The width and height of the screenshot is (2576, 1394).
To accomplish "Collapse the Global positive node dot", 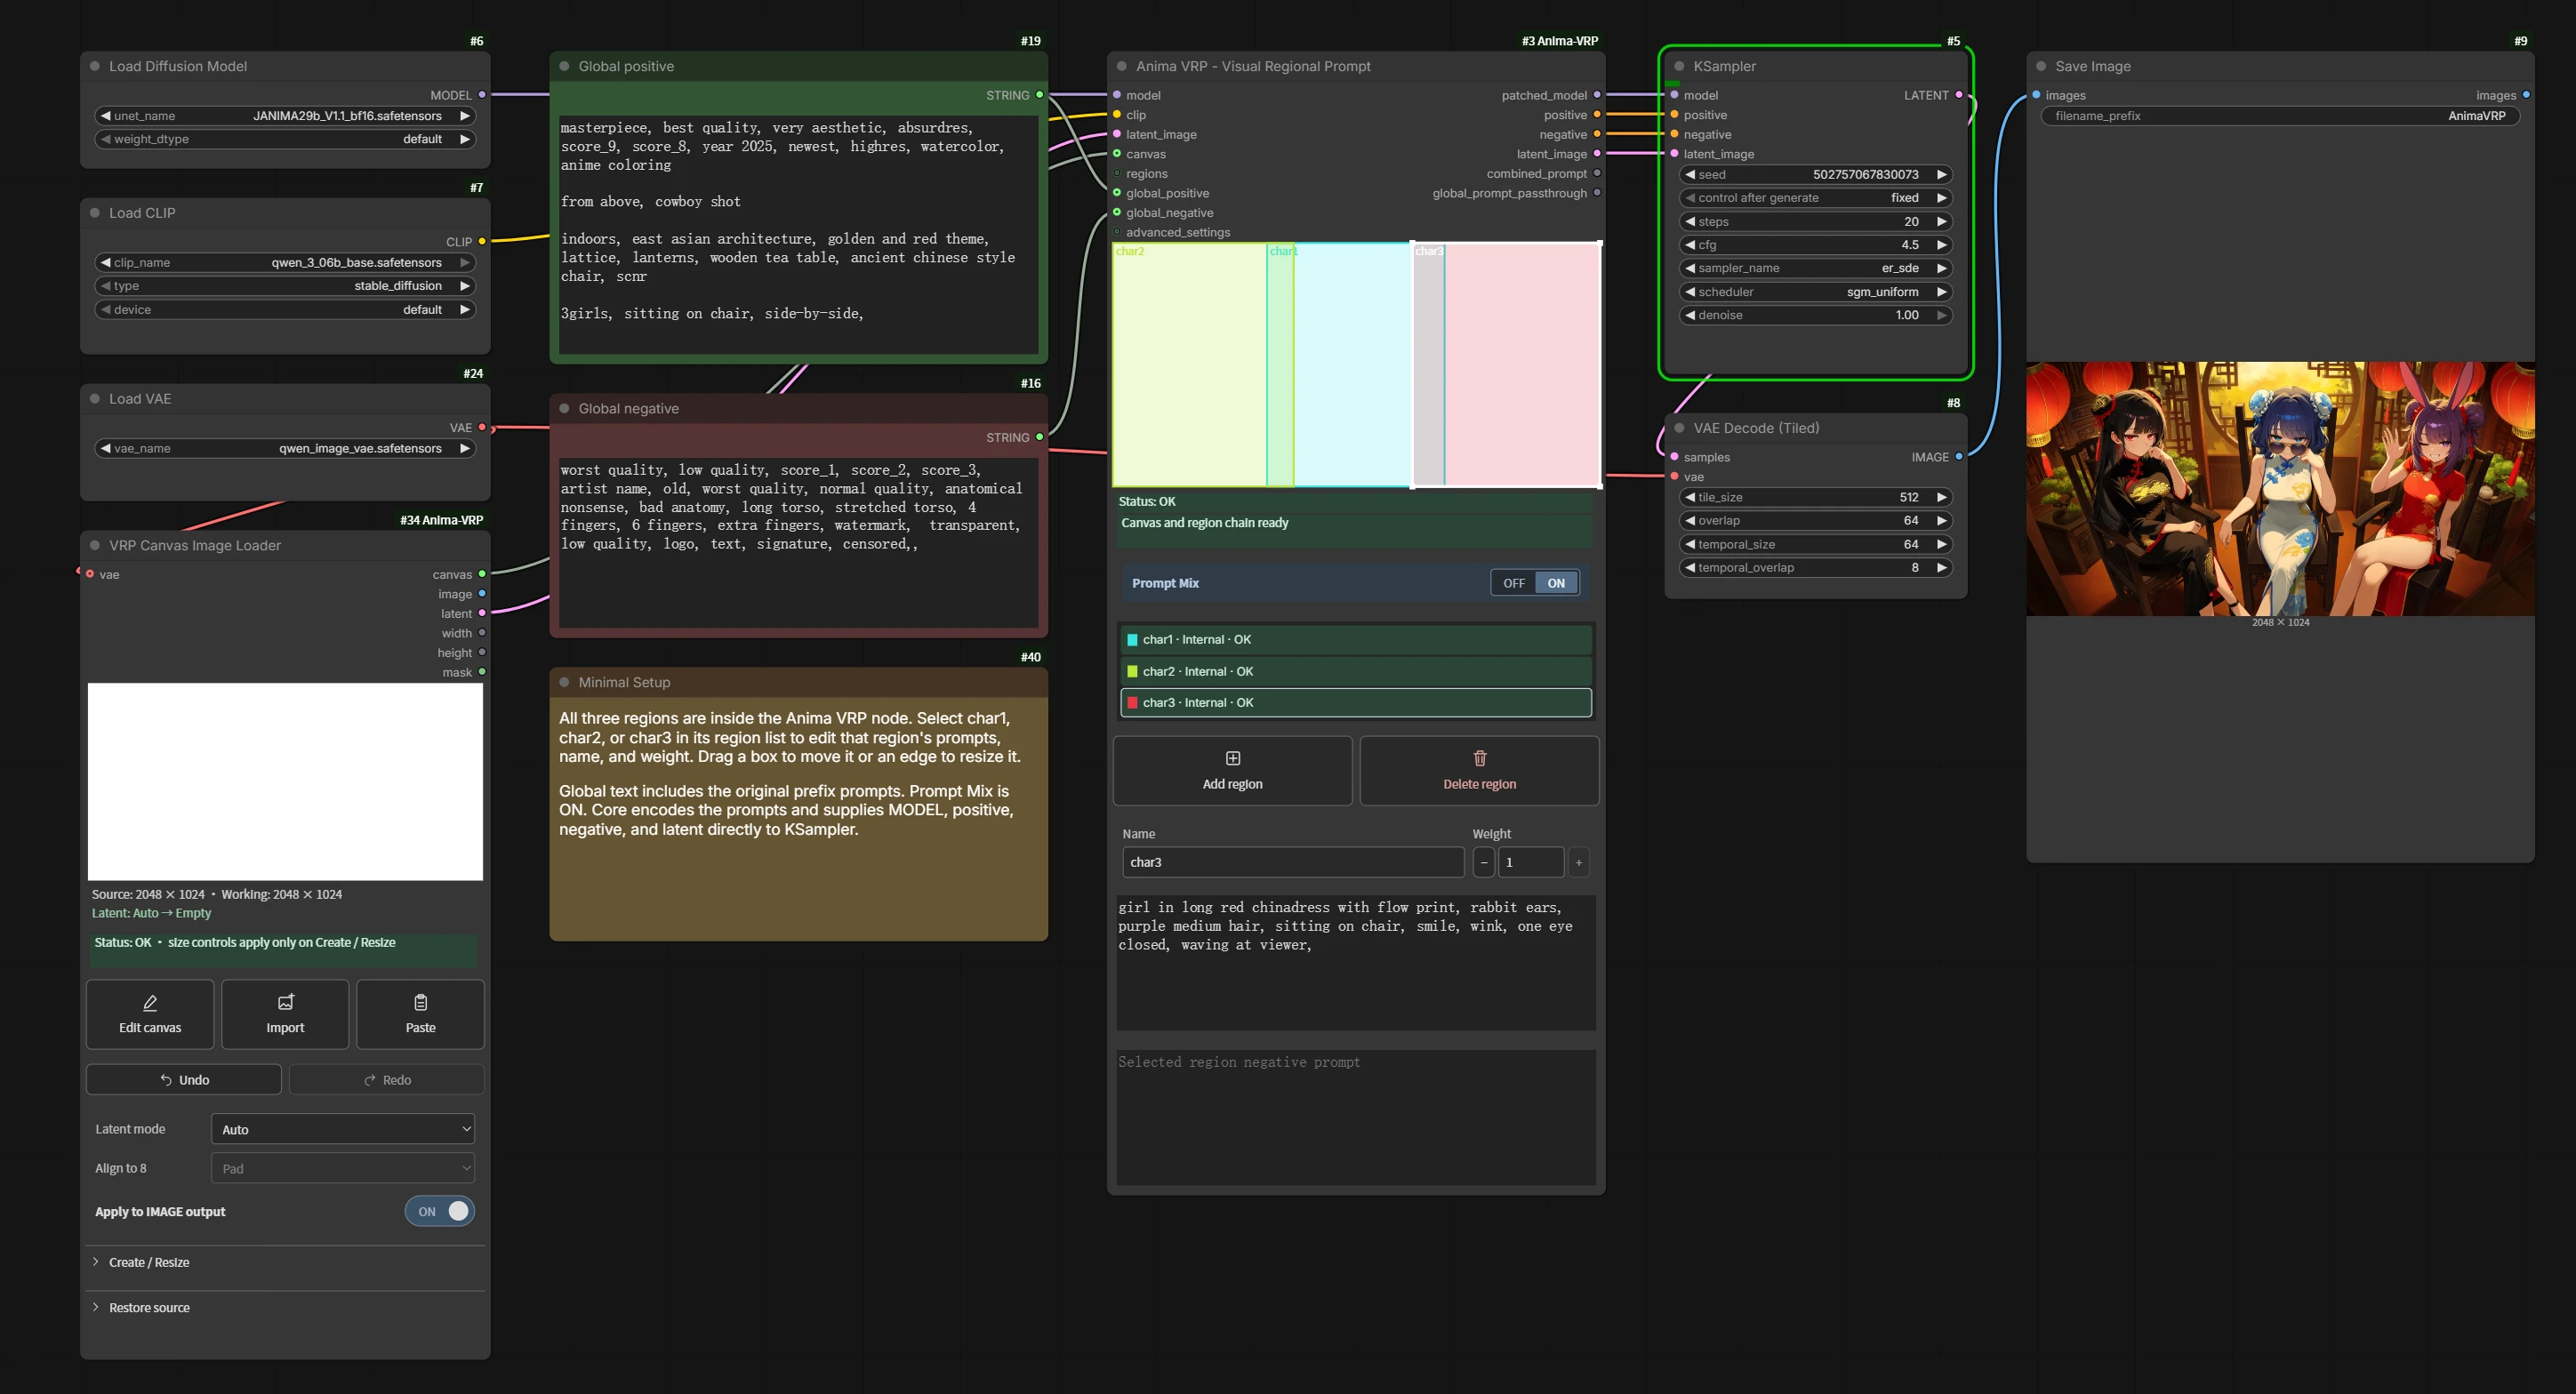I will pyautogui.click(x=564, y=66).
